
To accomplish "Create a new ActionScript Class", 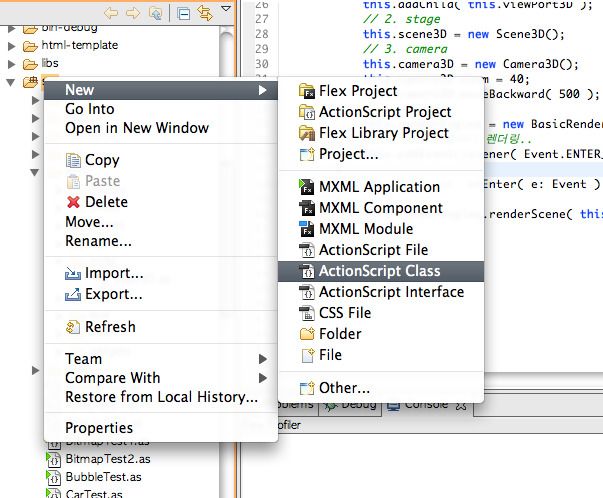I will point(381,271).
